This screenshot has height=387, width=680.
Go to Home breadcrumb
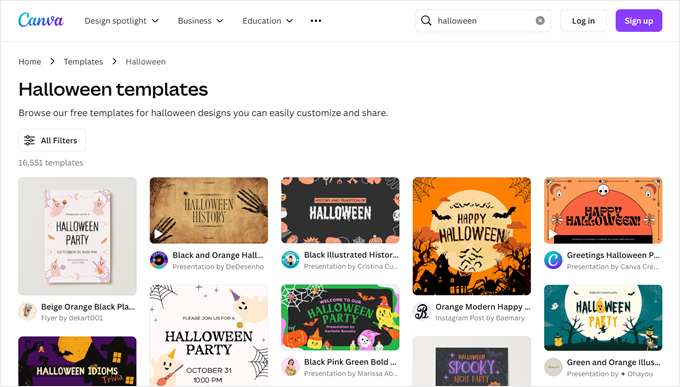[x=29, y=62]
